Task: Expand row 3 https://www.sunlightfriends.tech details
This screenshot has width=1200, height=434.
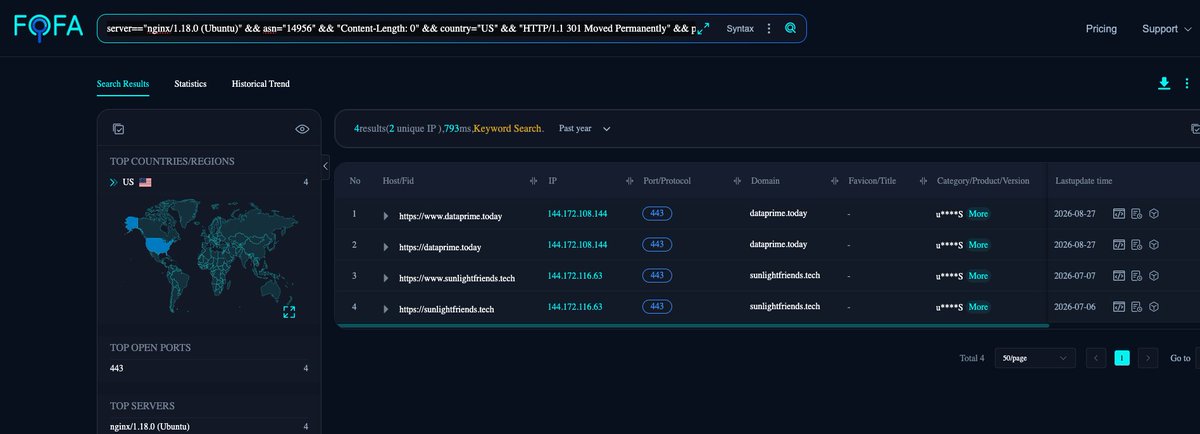Action: [x=387, y=277]
